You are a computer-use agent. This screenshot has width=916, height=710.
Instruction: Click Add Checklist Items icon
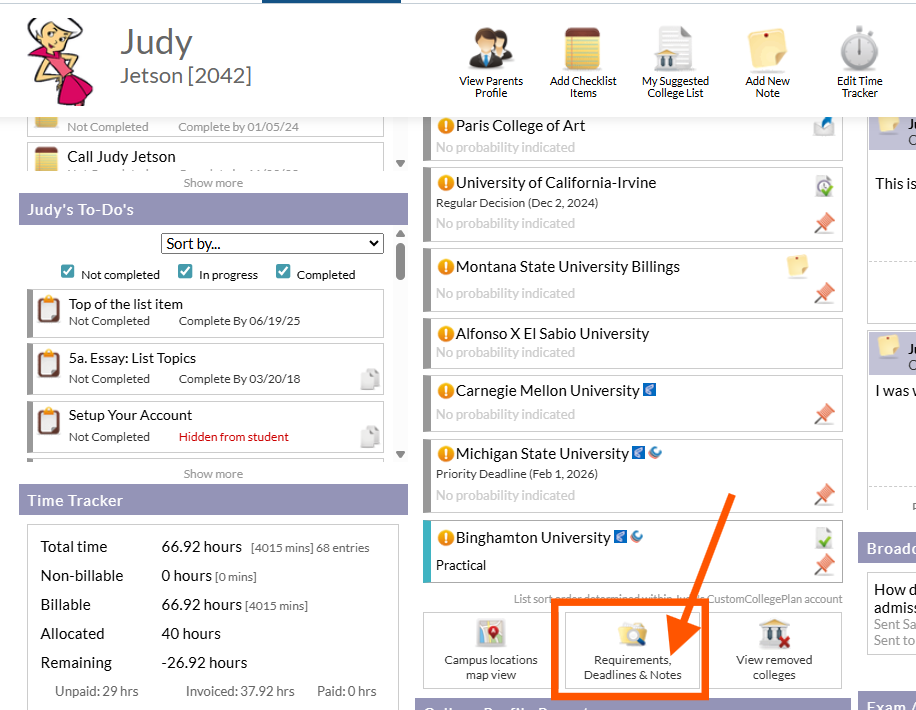582,49
